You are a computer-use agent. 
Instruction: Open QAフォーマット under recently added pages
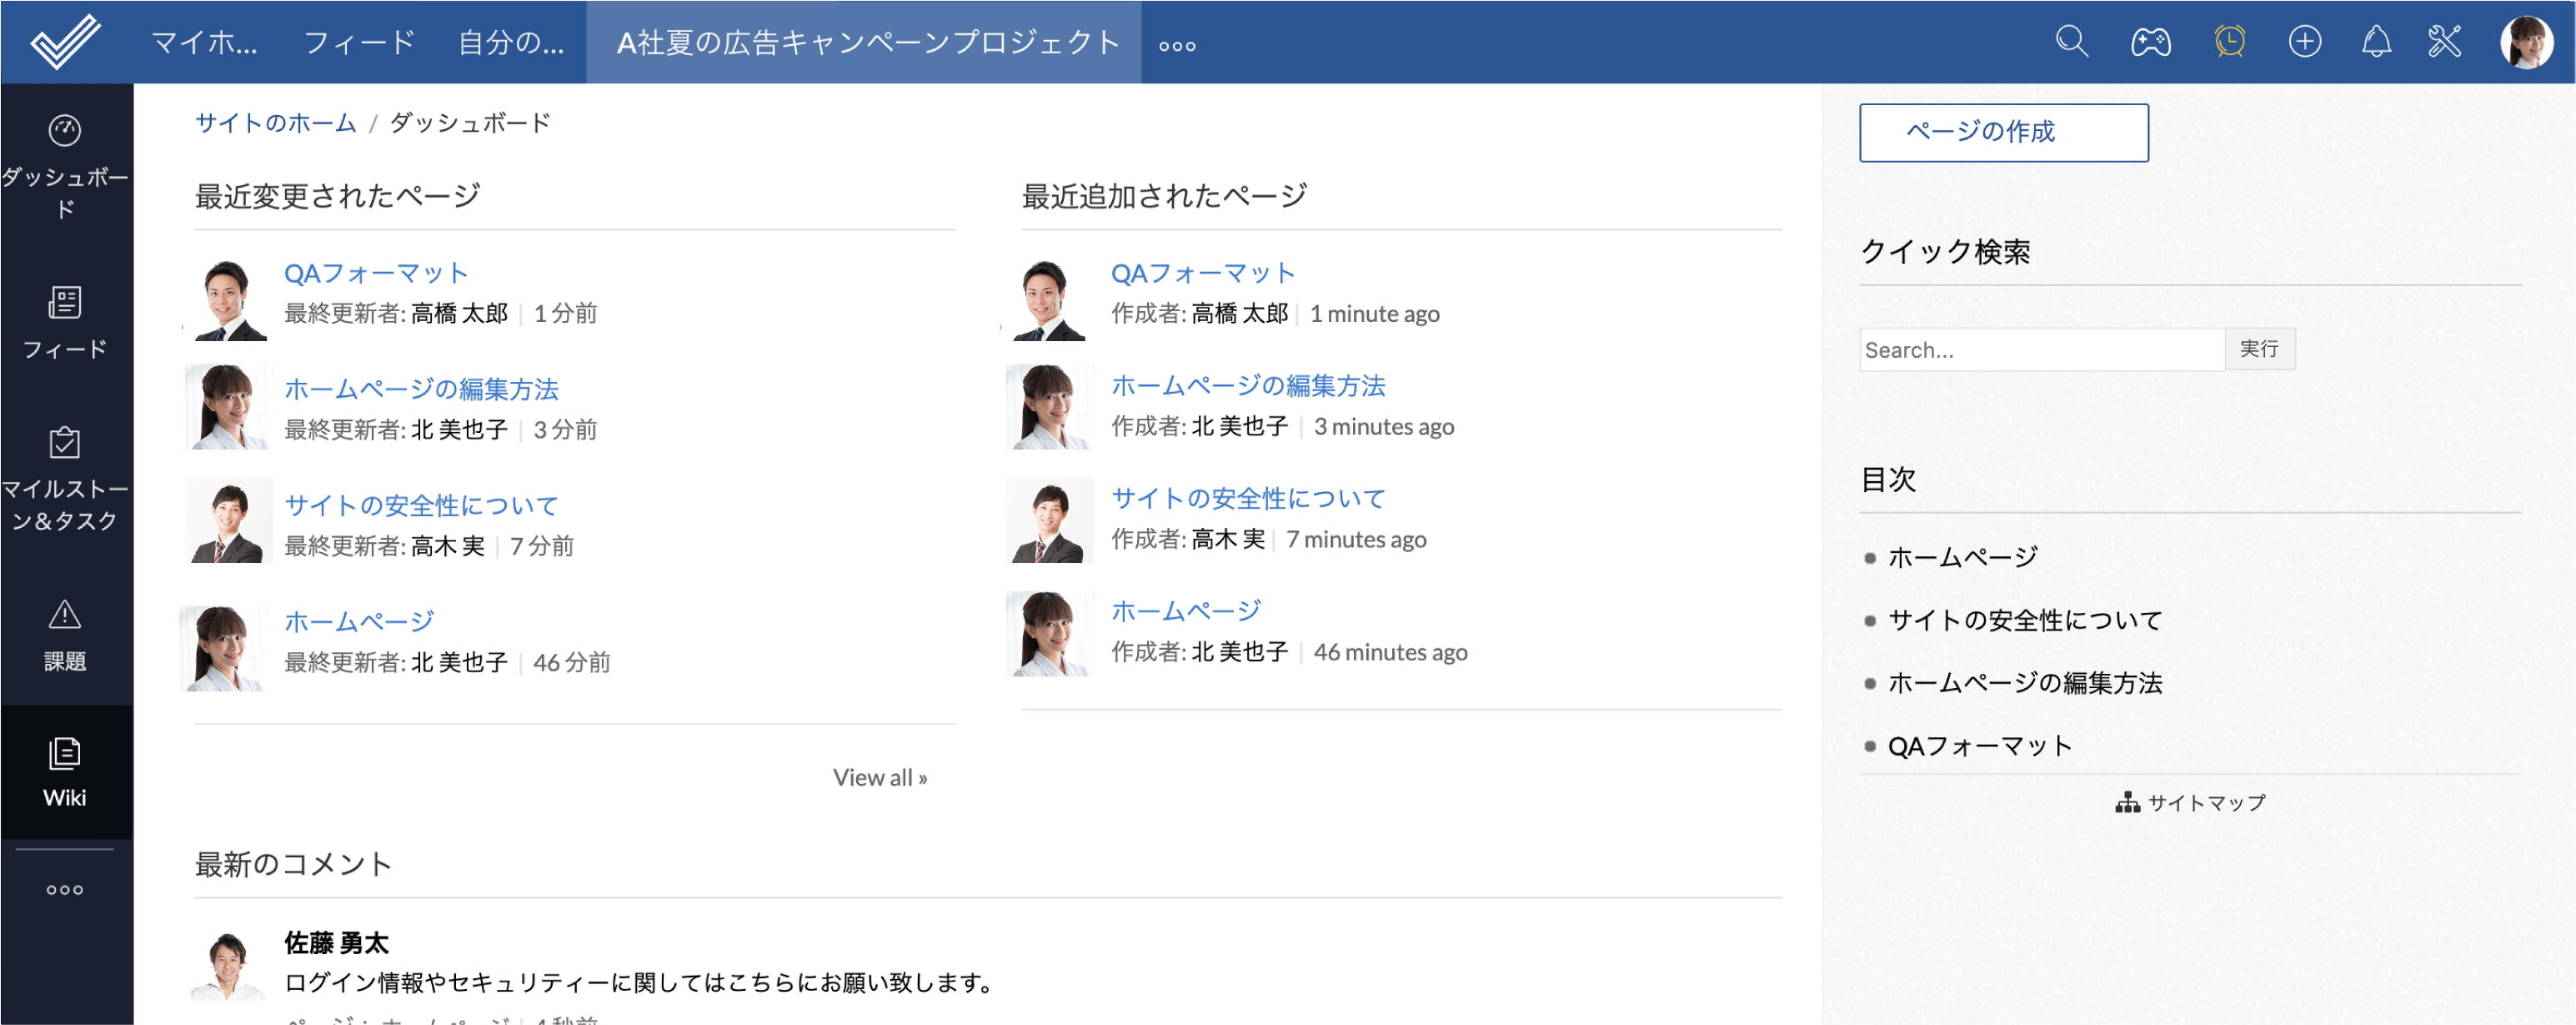(1202, 273)
